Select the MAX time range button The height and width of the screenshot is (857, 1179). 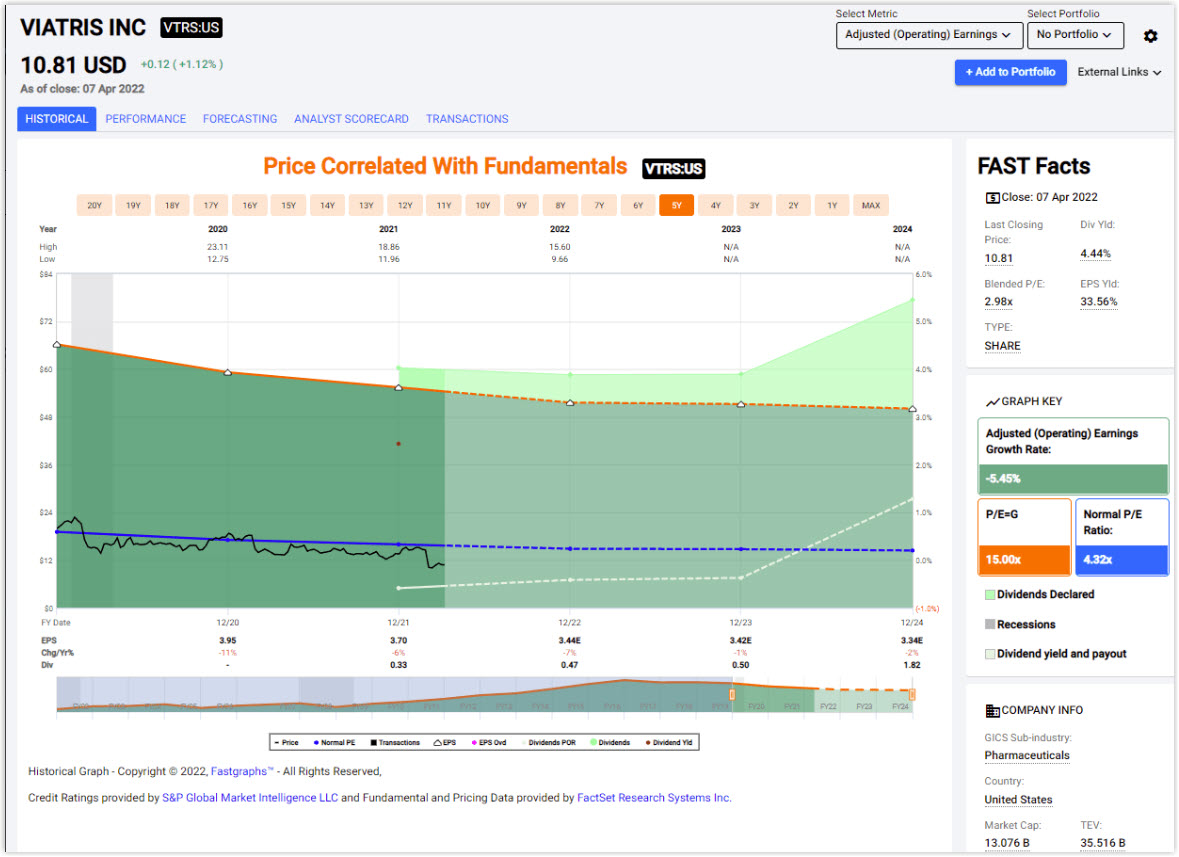(870, 204)
